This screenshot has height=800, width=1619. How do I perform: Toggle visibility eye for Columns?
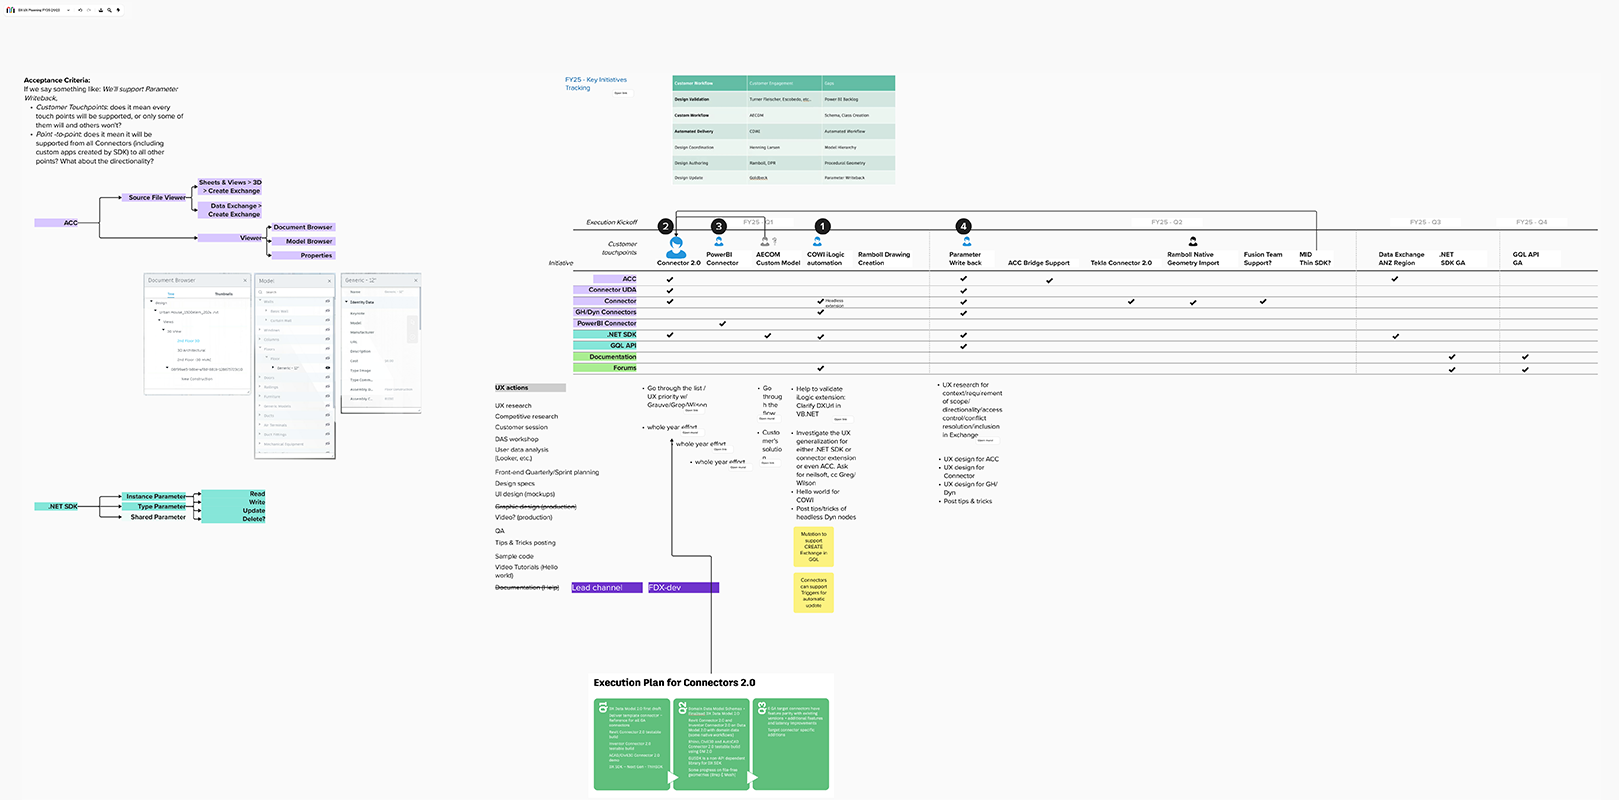328,339
